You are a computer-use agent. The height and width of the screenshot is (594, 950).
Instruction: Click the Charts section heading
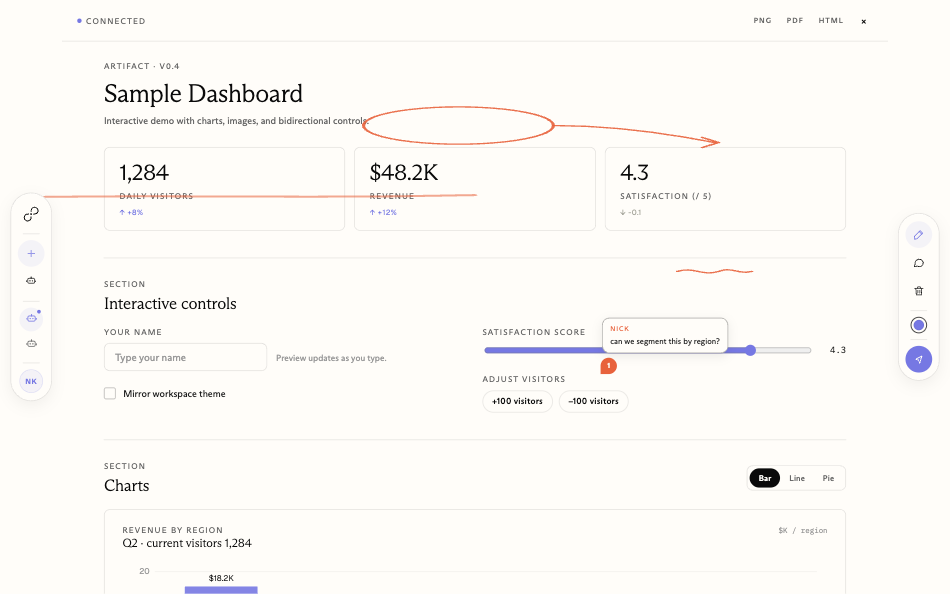coord(127,486)
